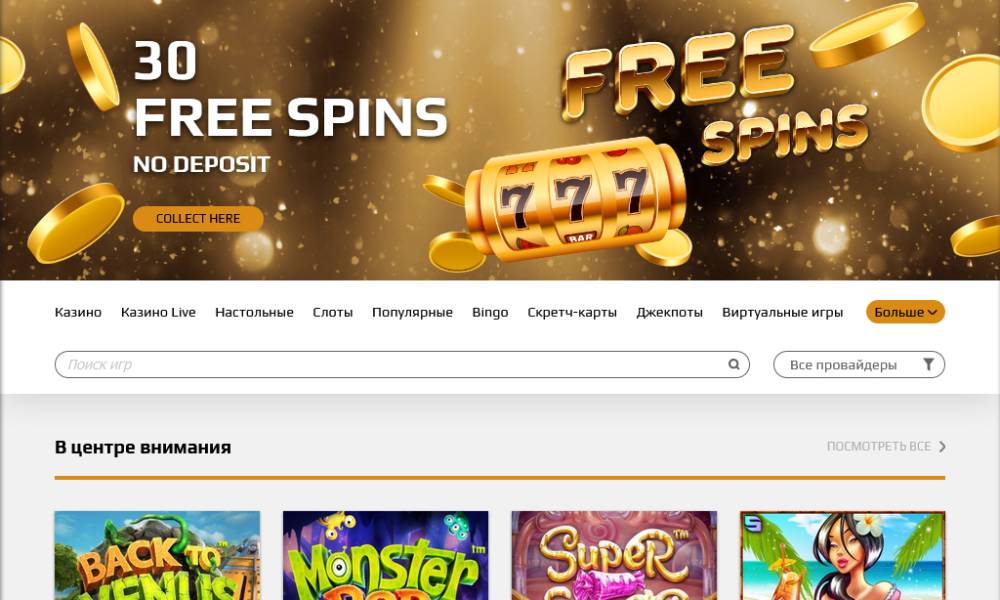This screenshot has width=1000, height=600.
Task: Open the Back to Venus game thumbnail
Action: coord(157,555)
